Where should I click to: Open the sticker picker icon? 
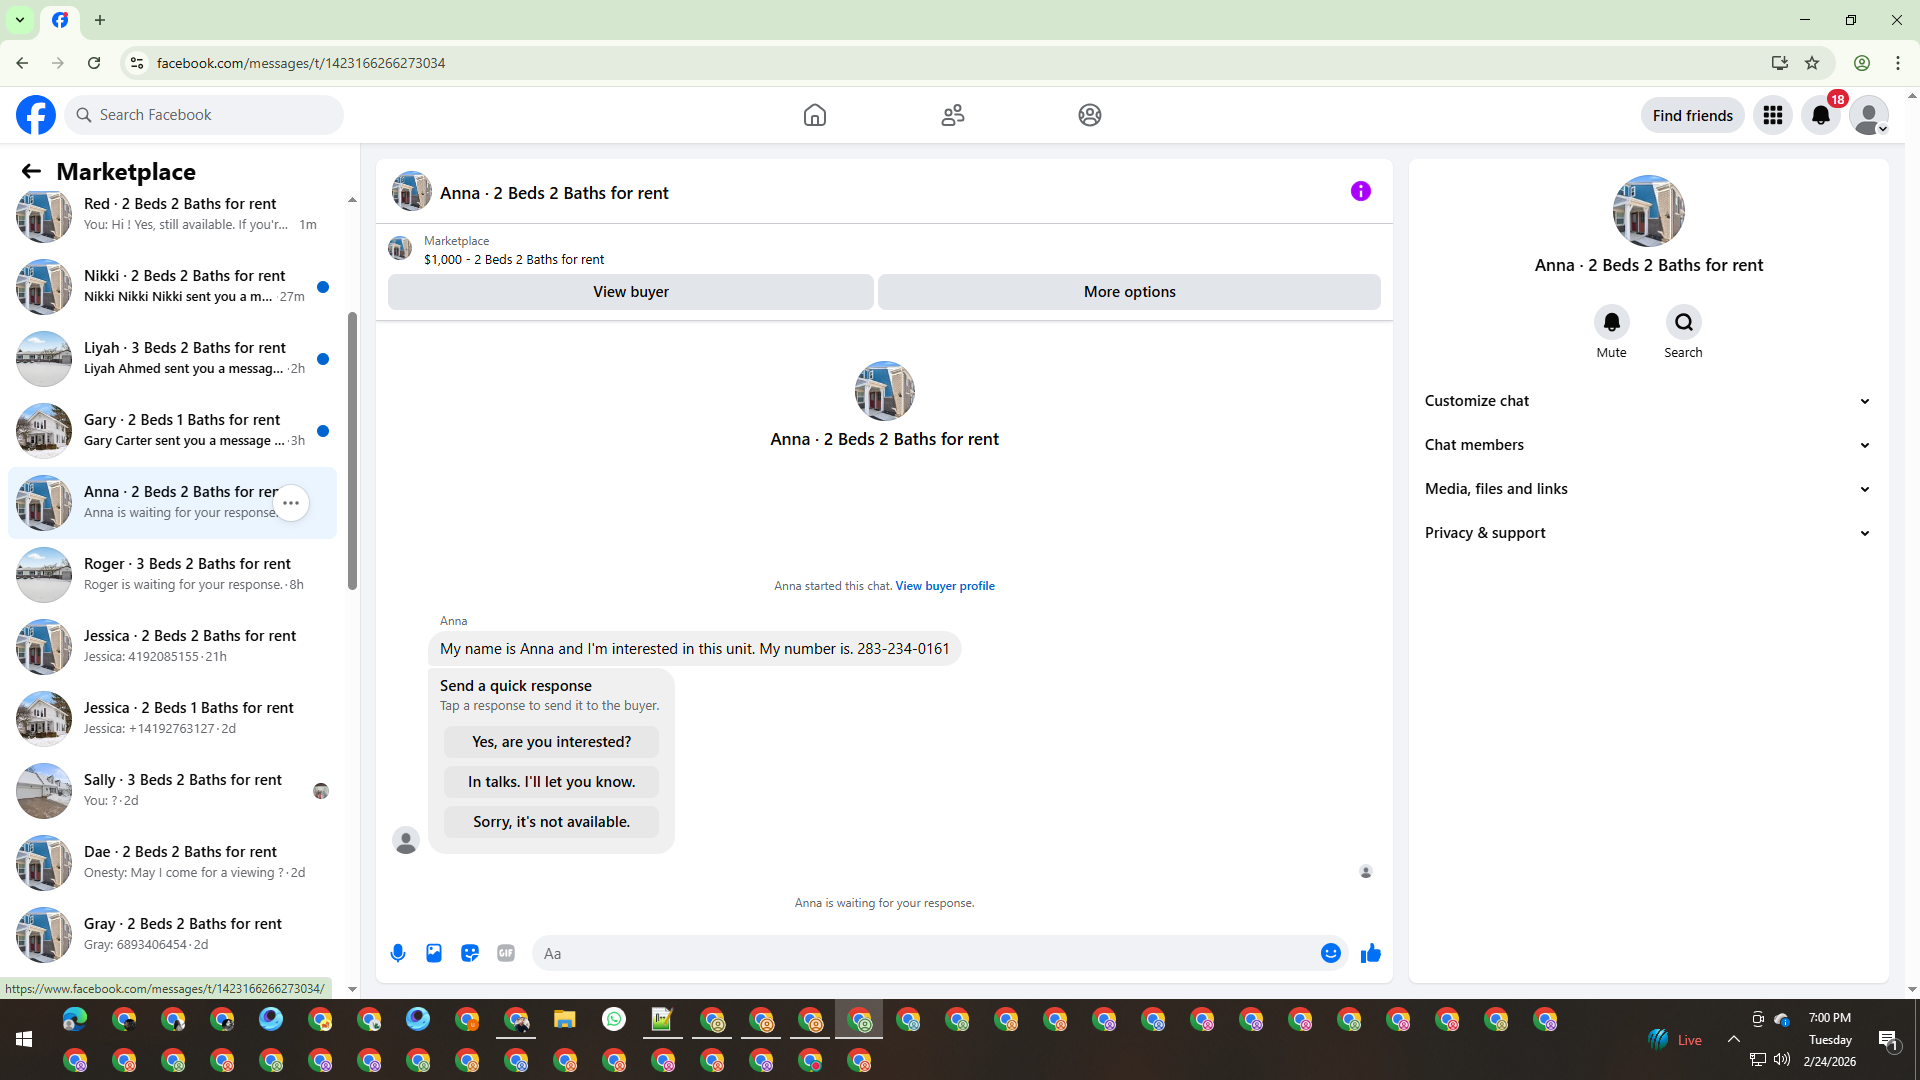470,953
